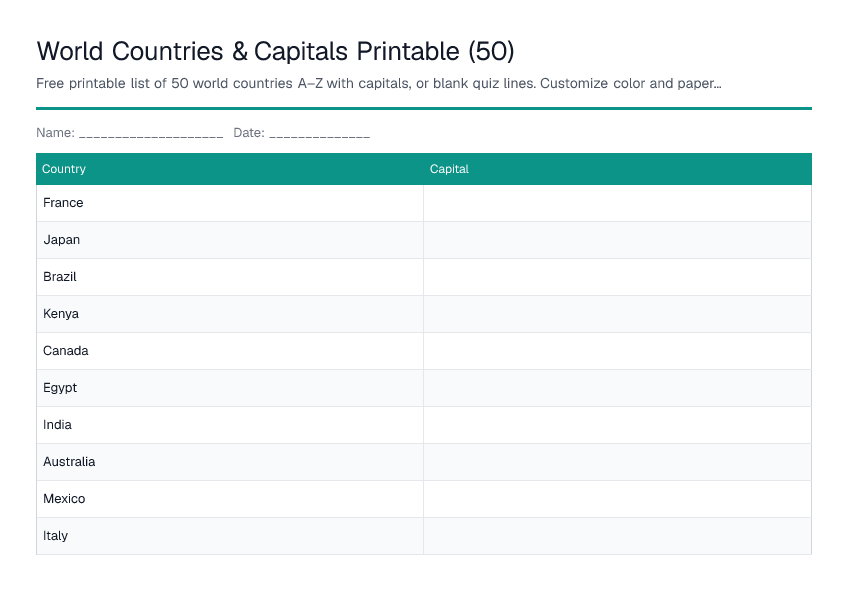Click the blank capital cell for Kenya
The height and width of the screenshot is (600, 848).
pyautogui.click(x=618, y=314)
